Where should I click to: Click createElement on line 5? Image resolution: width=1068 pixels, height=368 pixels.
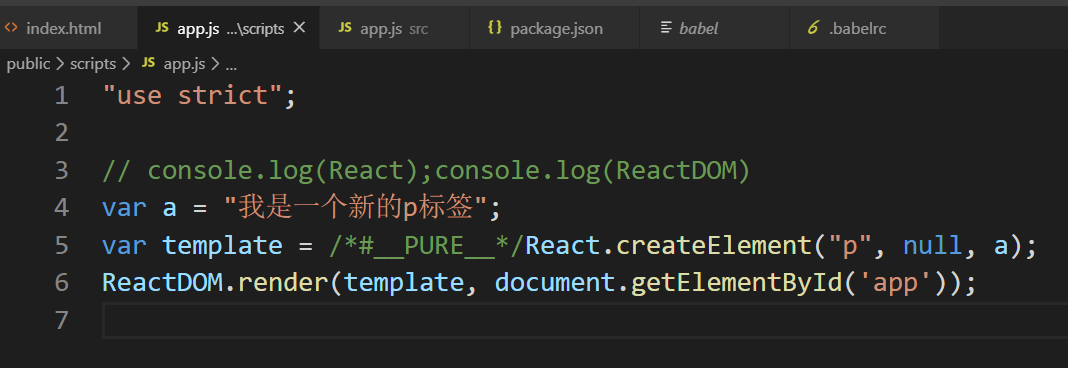(714, 245)
